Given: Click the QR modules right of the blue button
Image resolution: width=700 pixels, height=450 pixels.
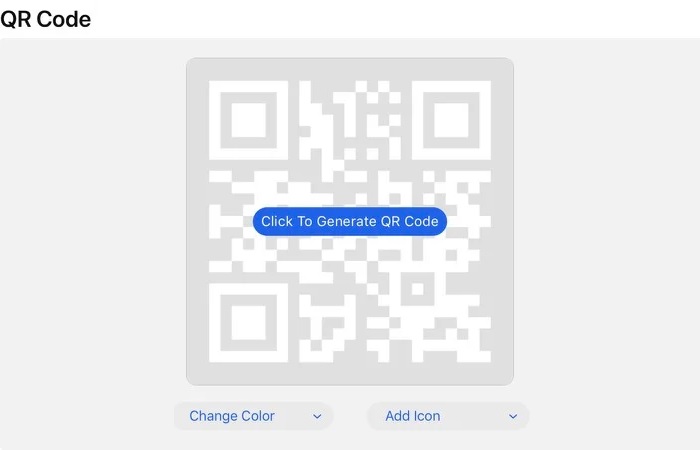Looking at the screenshot, I should coord(469,221).
